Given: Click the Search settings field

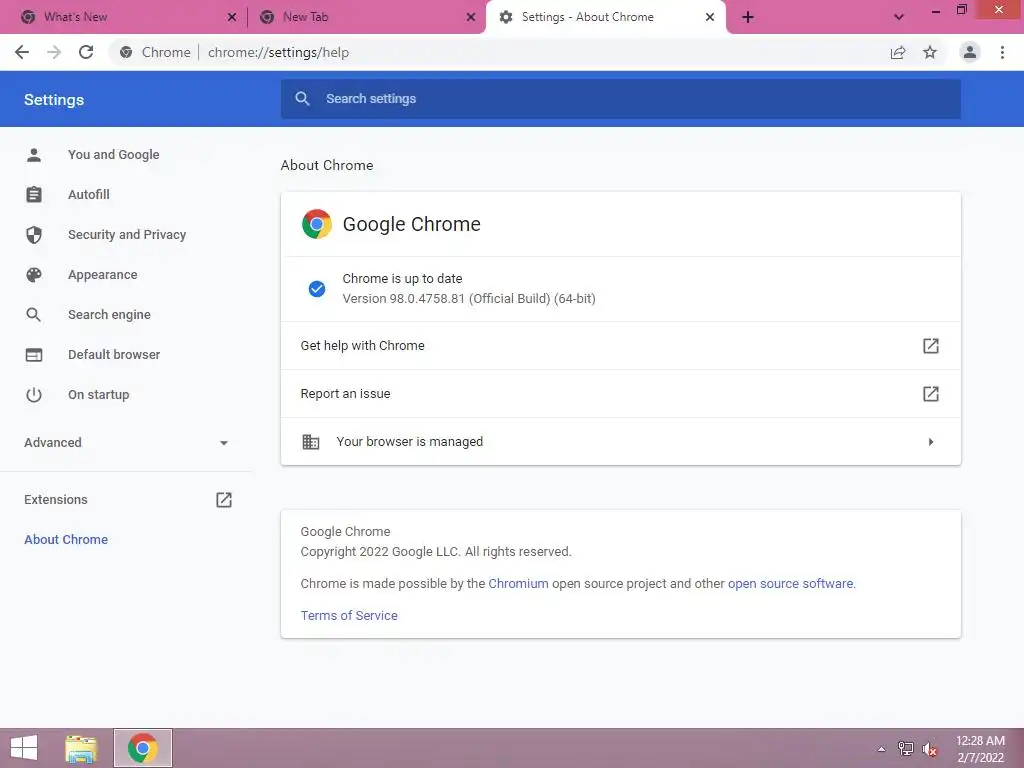Looking at the screenshot, I should tap(620, 99).
